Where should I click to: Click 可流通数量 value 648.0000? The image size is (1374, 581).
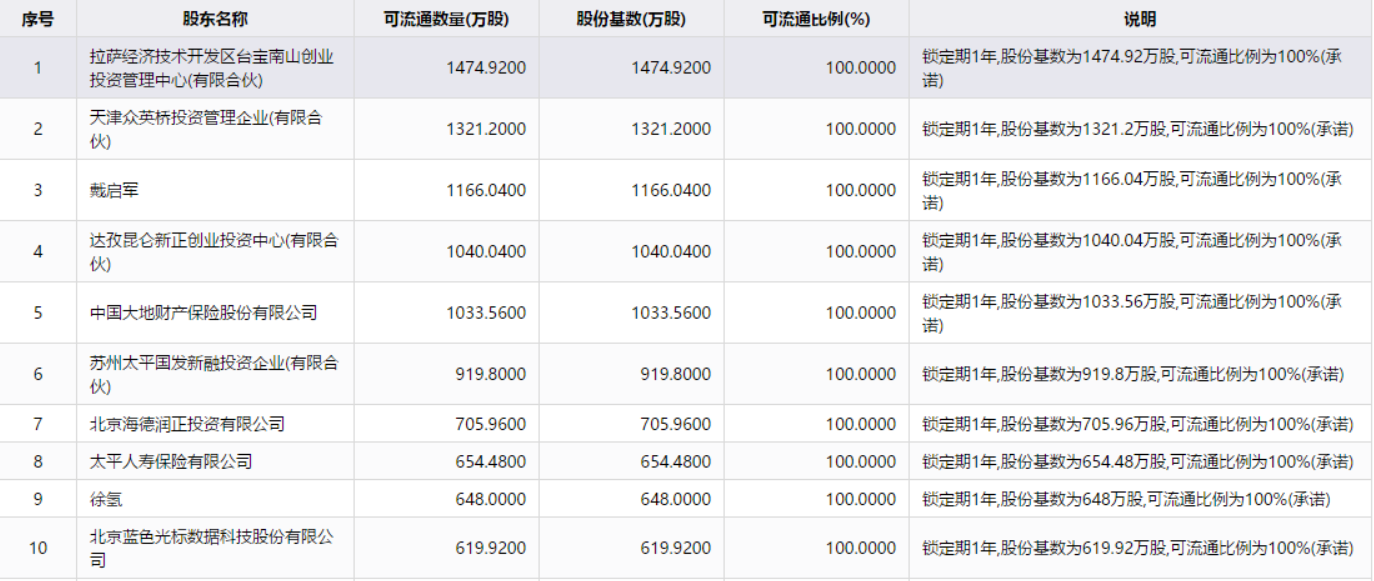[x=491, y=499]
